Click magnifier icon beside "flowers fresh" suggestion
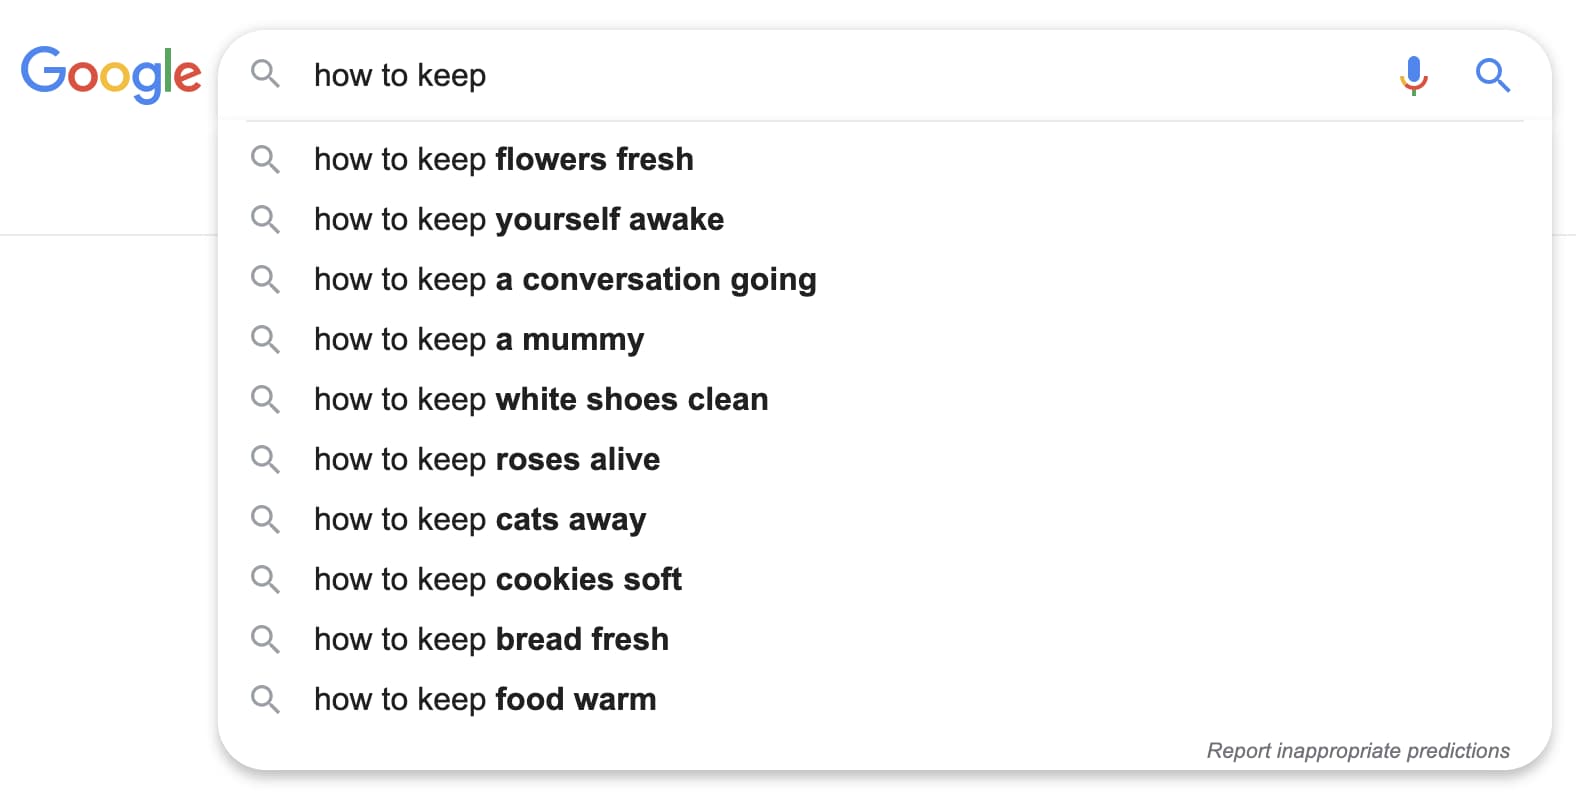Screen dimensions: 1576x800 pyautogui.click(x=265, y=159)
